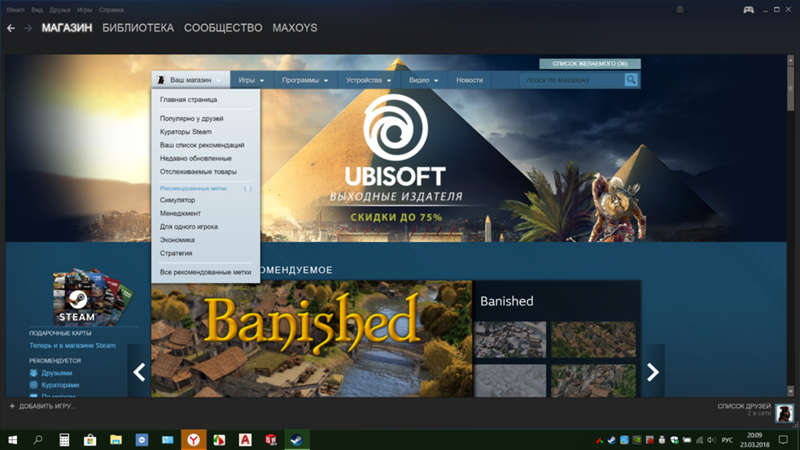The width and height of the screenshot is (800, 450).
Task: Open Все рекомендованные метки
Action: tap(206, 272)
